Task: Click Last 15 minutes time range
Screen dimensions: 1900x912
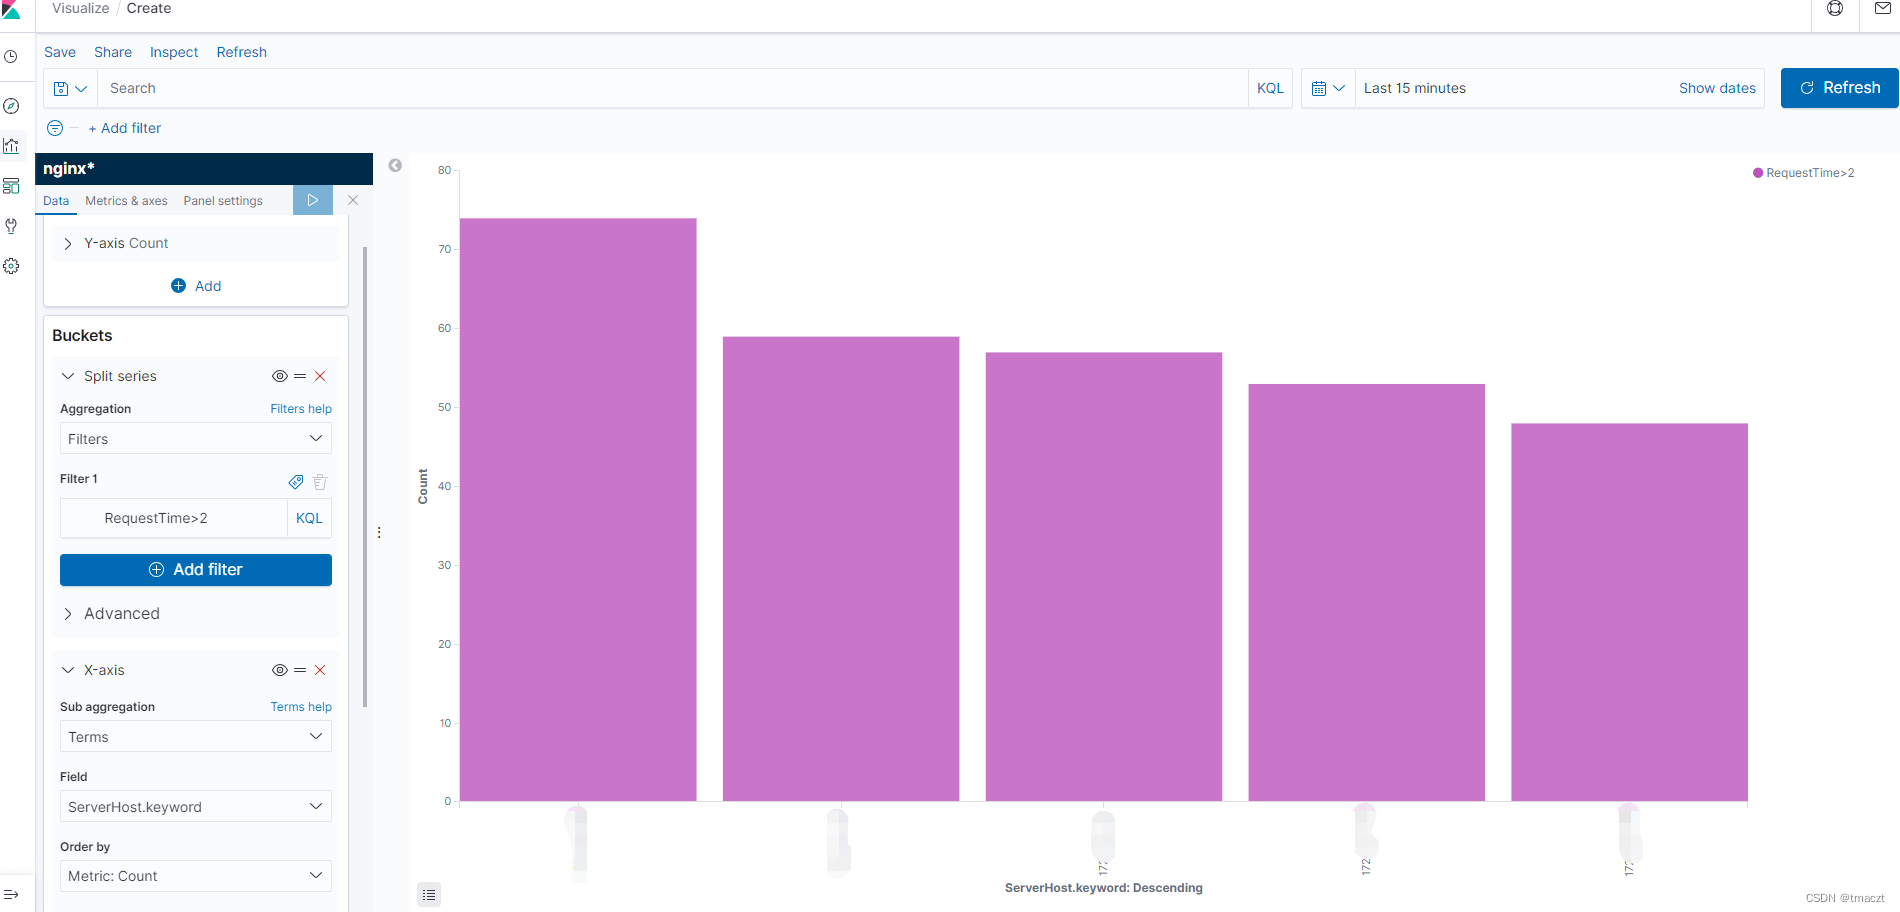Action: click(x=1415, y=88)
